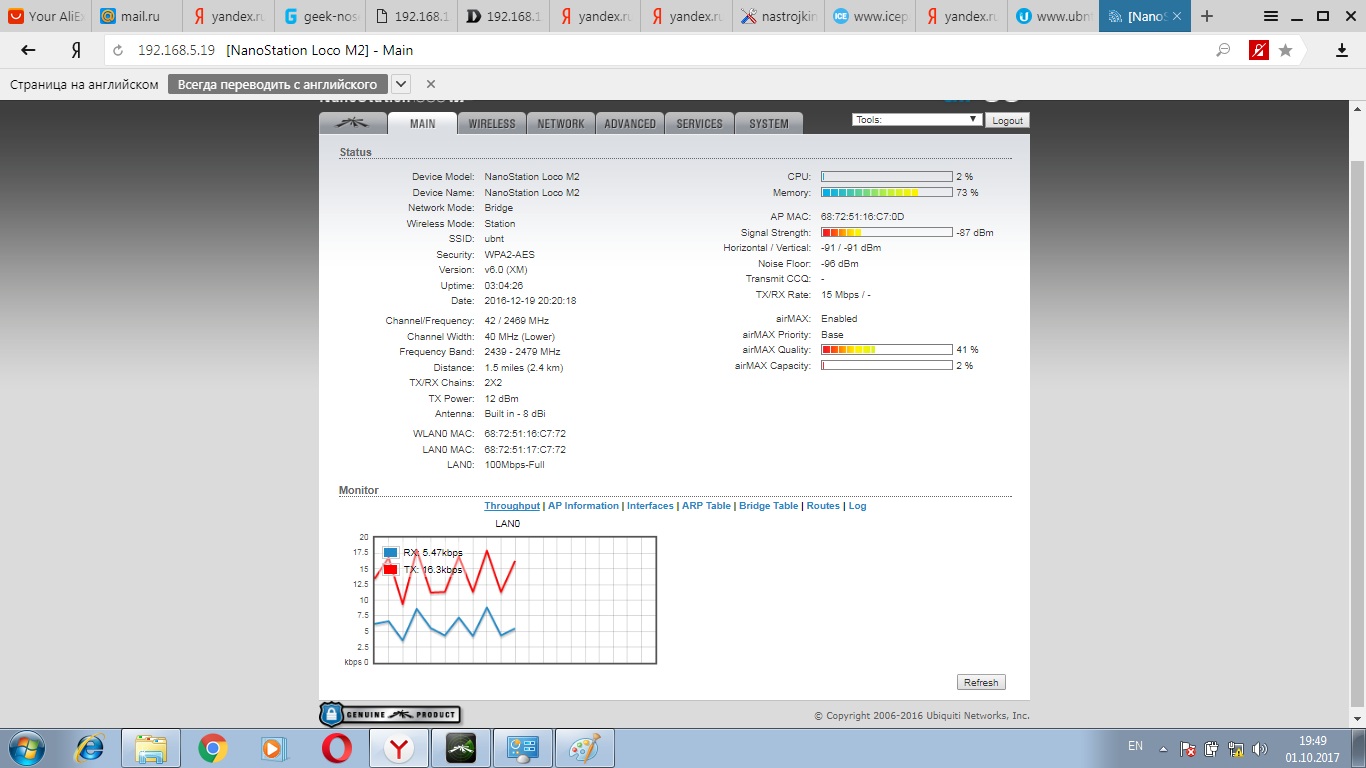Screen dimensions: 1366x768
Task: Open the Yandex browser hamburger menu
Action: click(1271, 16)
